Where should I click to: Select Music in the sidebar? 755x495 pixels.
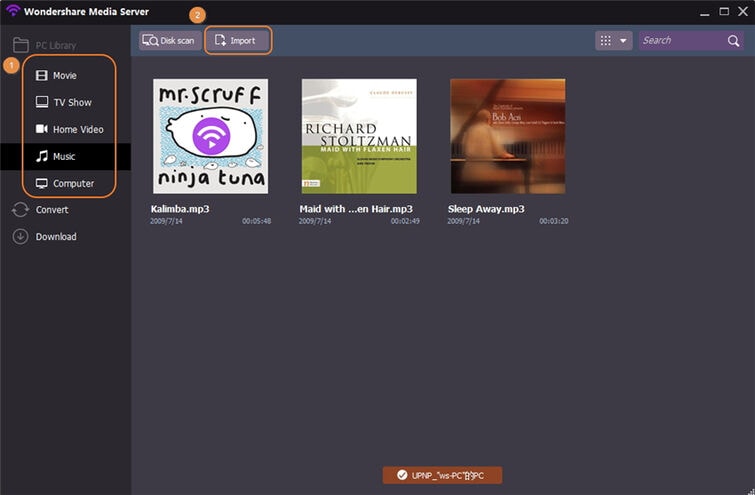(65, 156)
